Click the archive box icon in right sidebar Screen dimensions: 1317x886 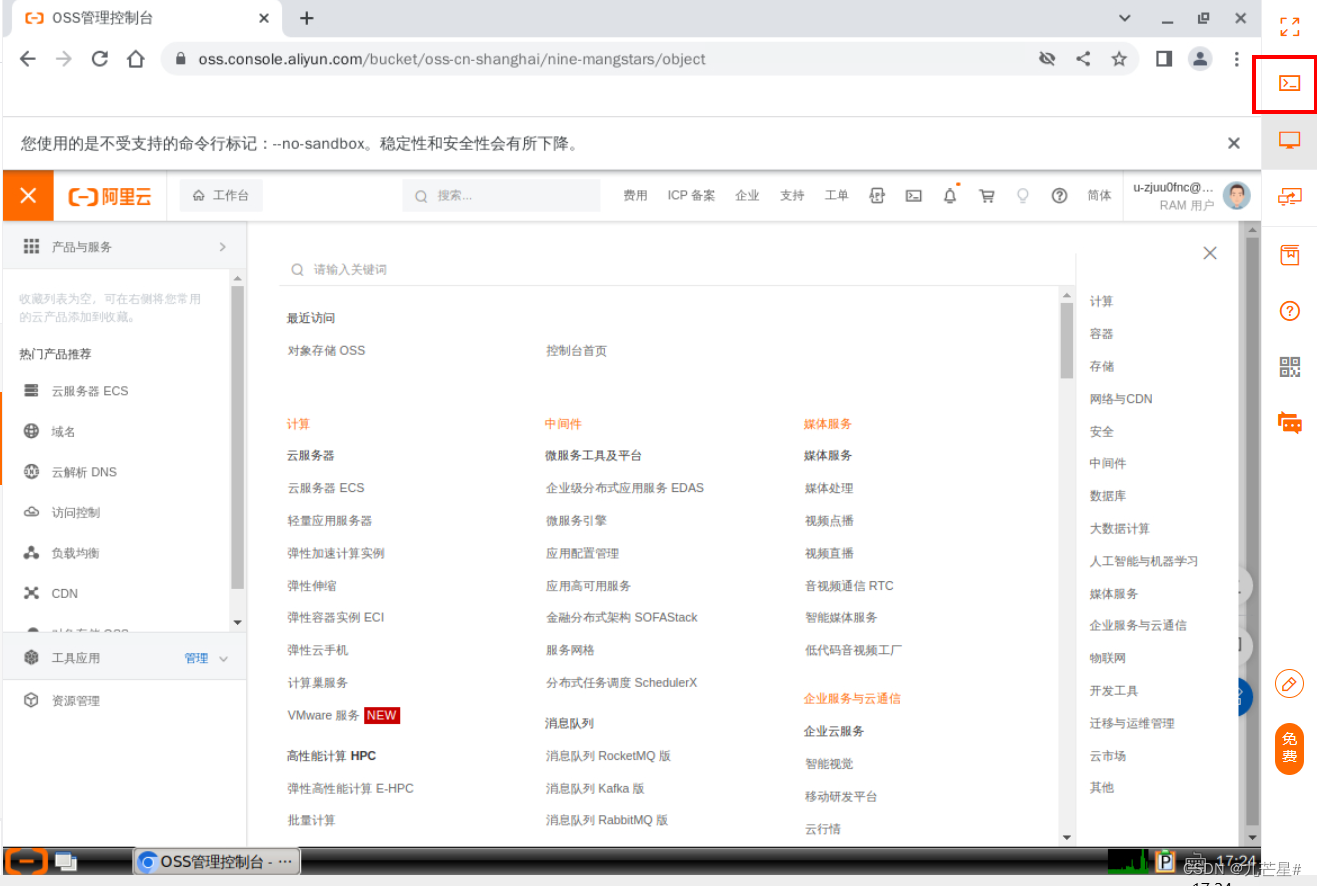[1290, 255]
